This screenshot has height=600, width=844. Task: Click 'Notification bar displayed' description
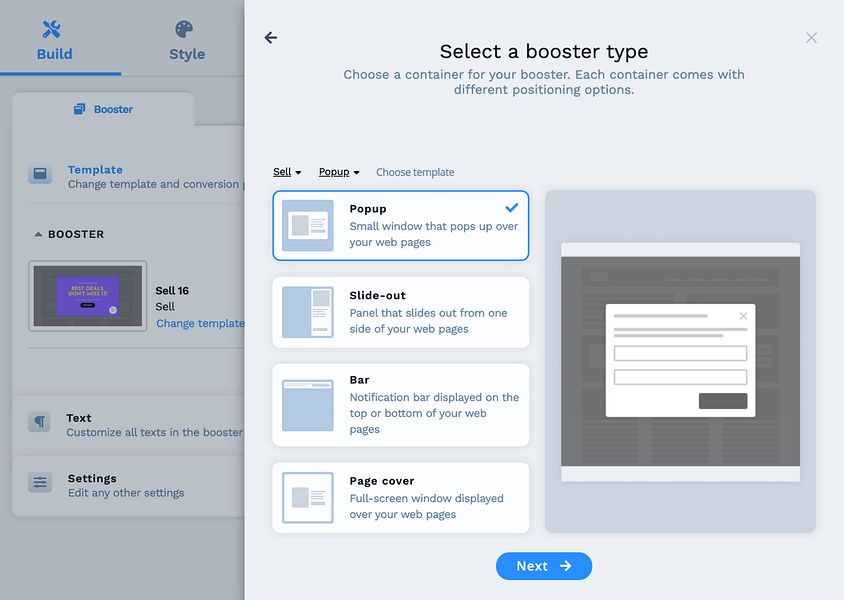434,413
